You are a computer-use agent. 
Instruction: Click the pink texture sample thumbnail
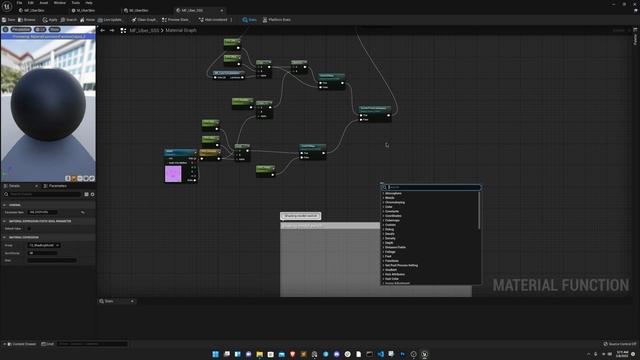click(x=173, y=174)
